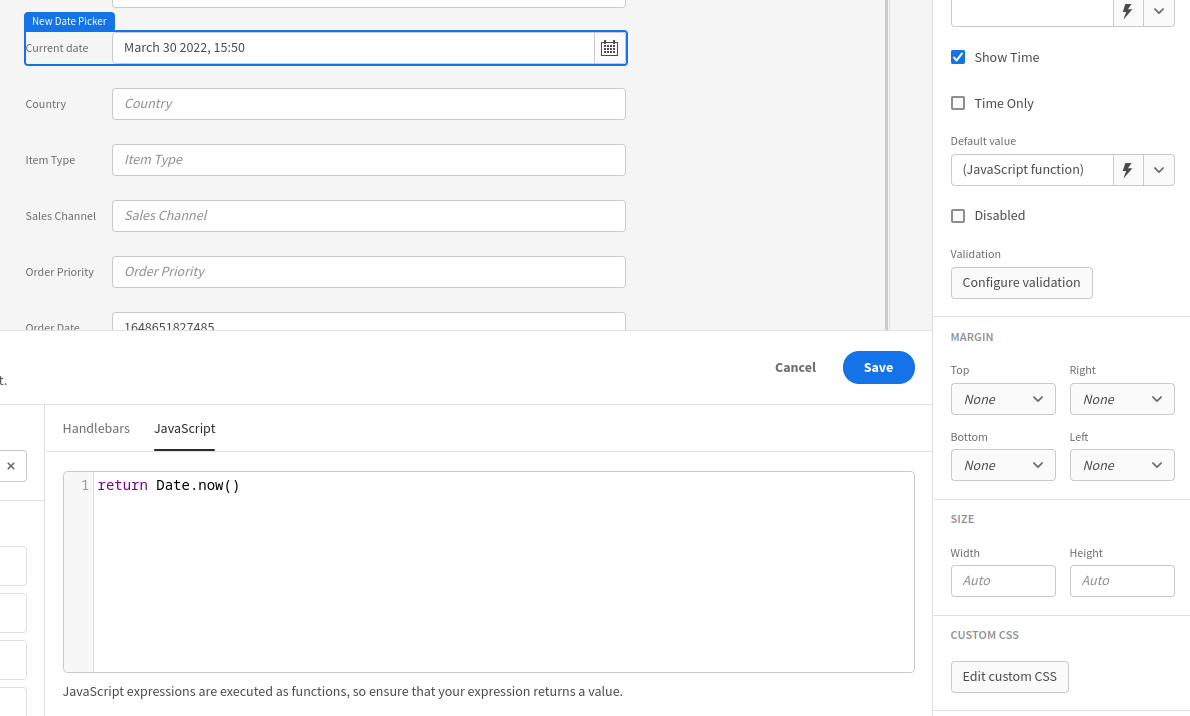Click the Width size input
Screen dimensions: 1190x716
[1003, 581]
